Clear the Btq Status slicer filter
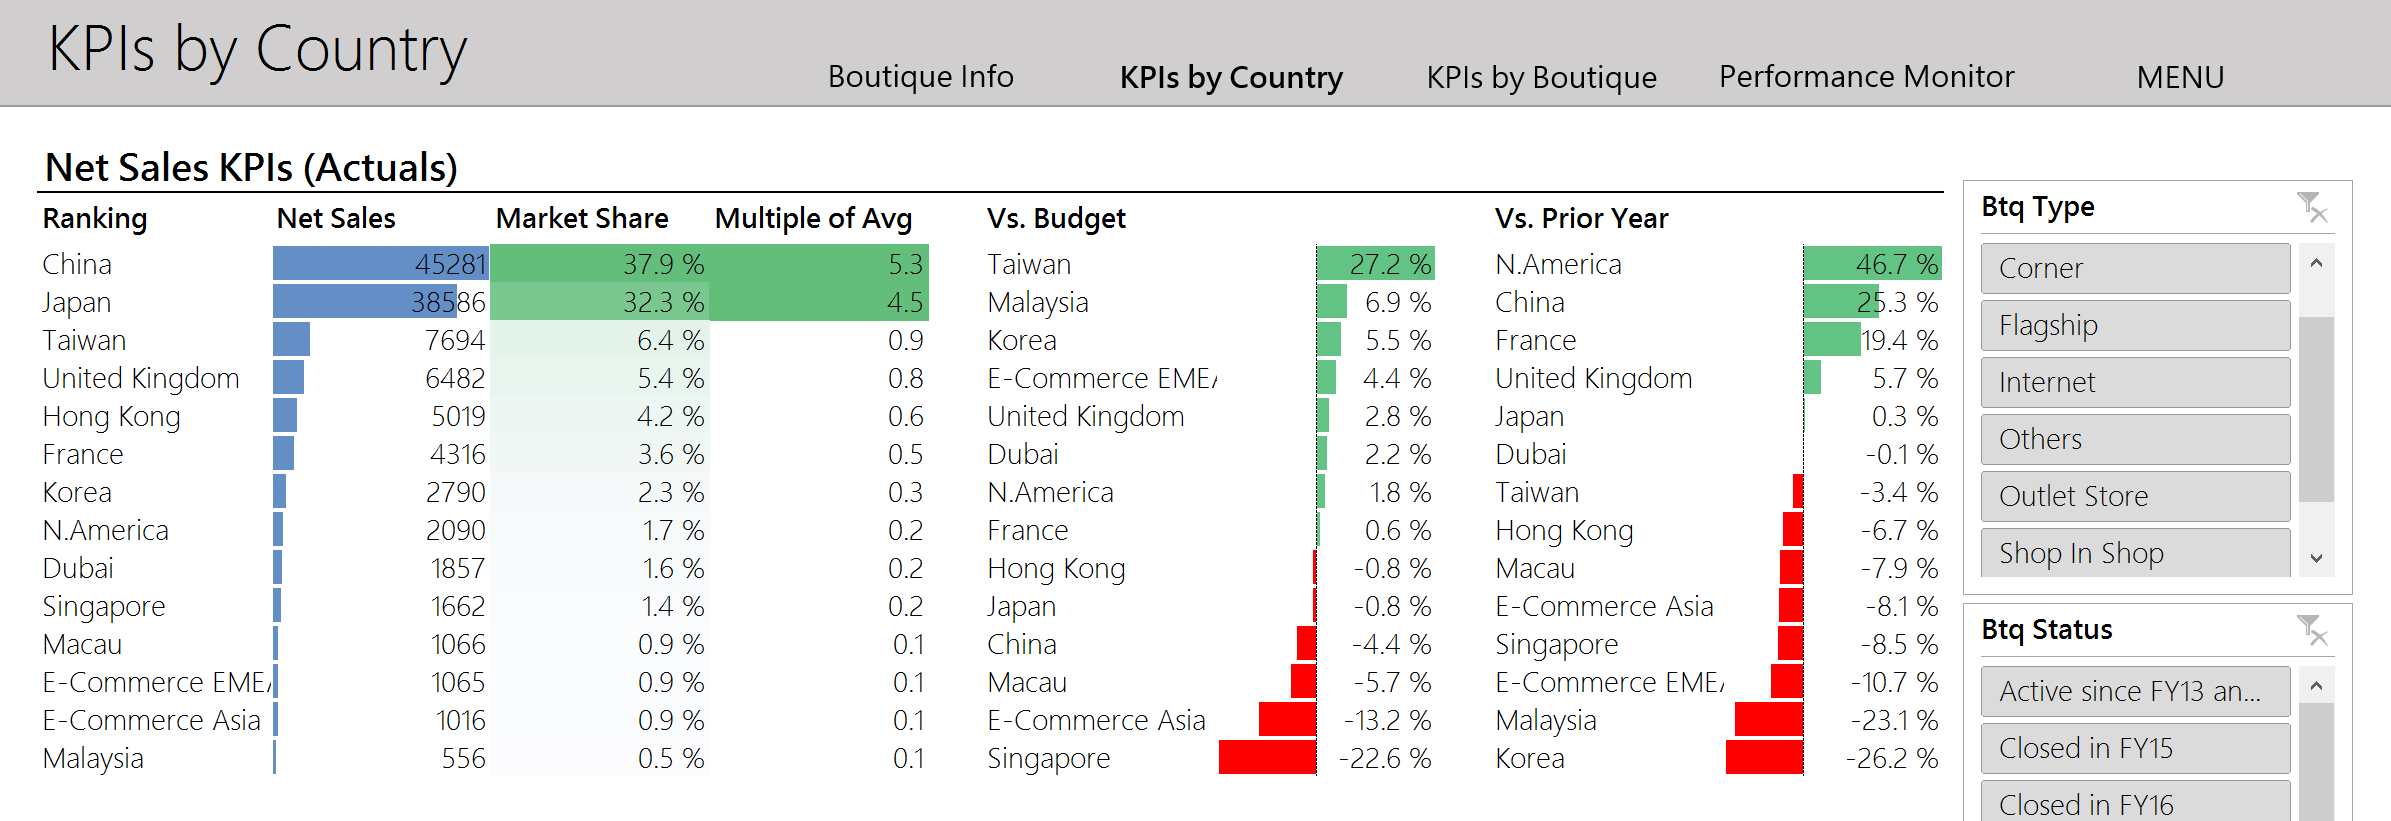 [x=2312, y=631]
